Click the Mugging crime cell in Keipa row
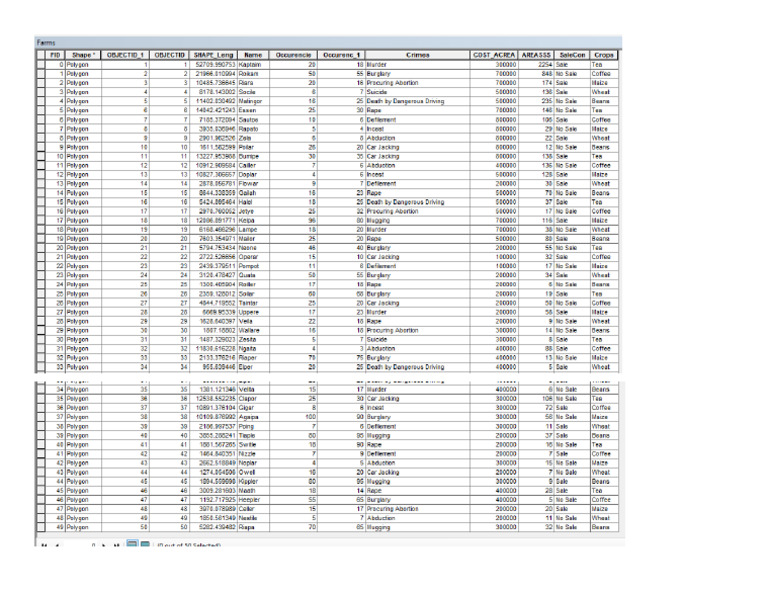This screenshot has width=768, height=594. click(x=417, y=220)
